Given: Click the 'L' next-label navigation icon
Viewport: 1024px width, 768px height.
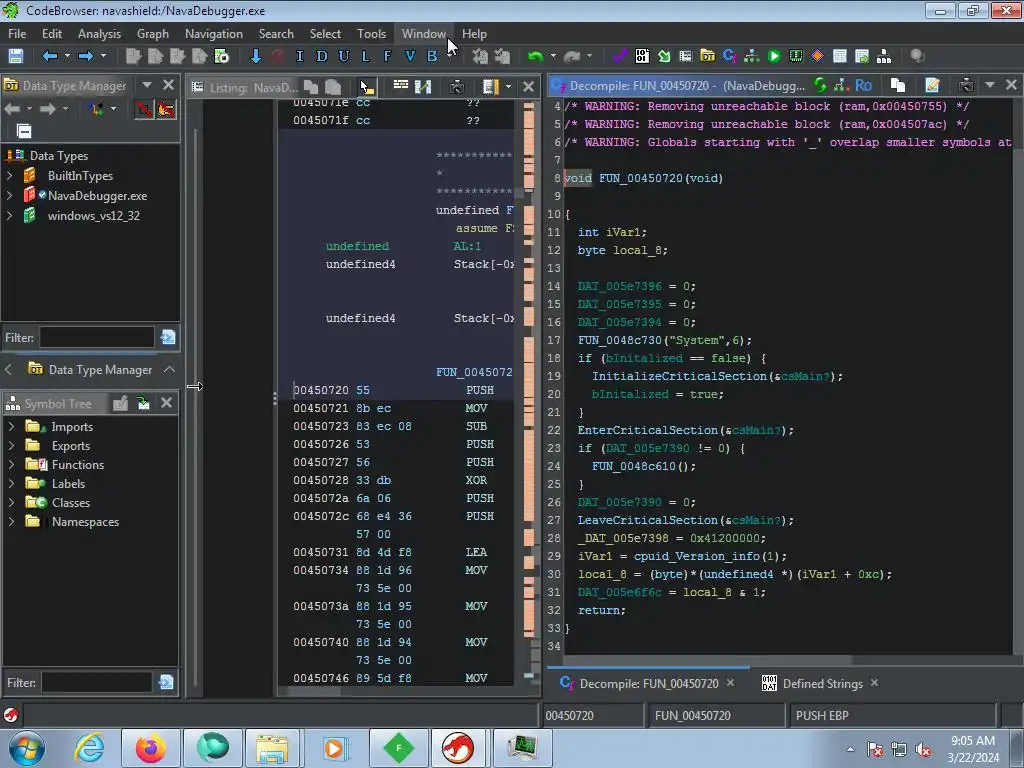Looking at the screenshot, I should [366, 56].
